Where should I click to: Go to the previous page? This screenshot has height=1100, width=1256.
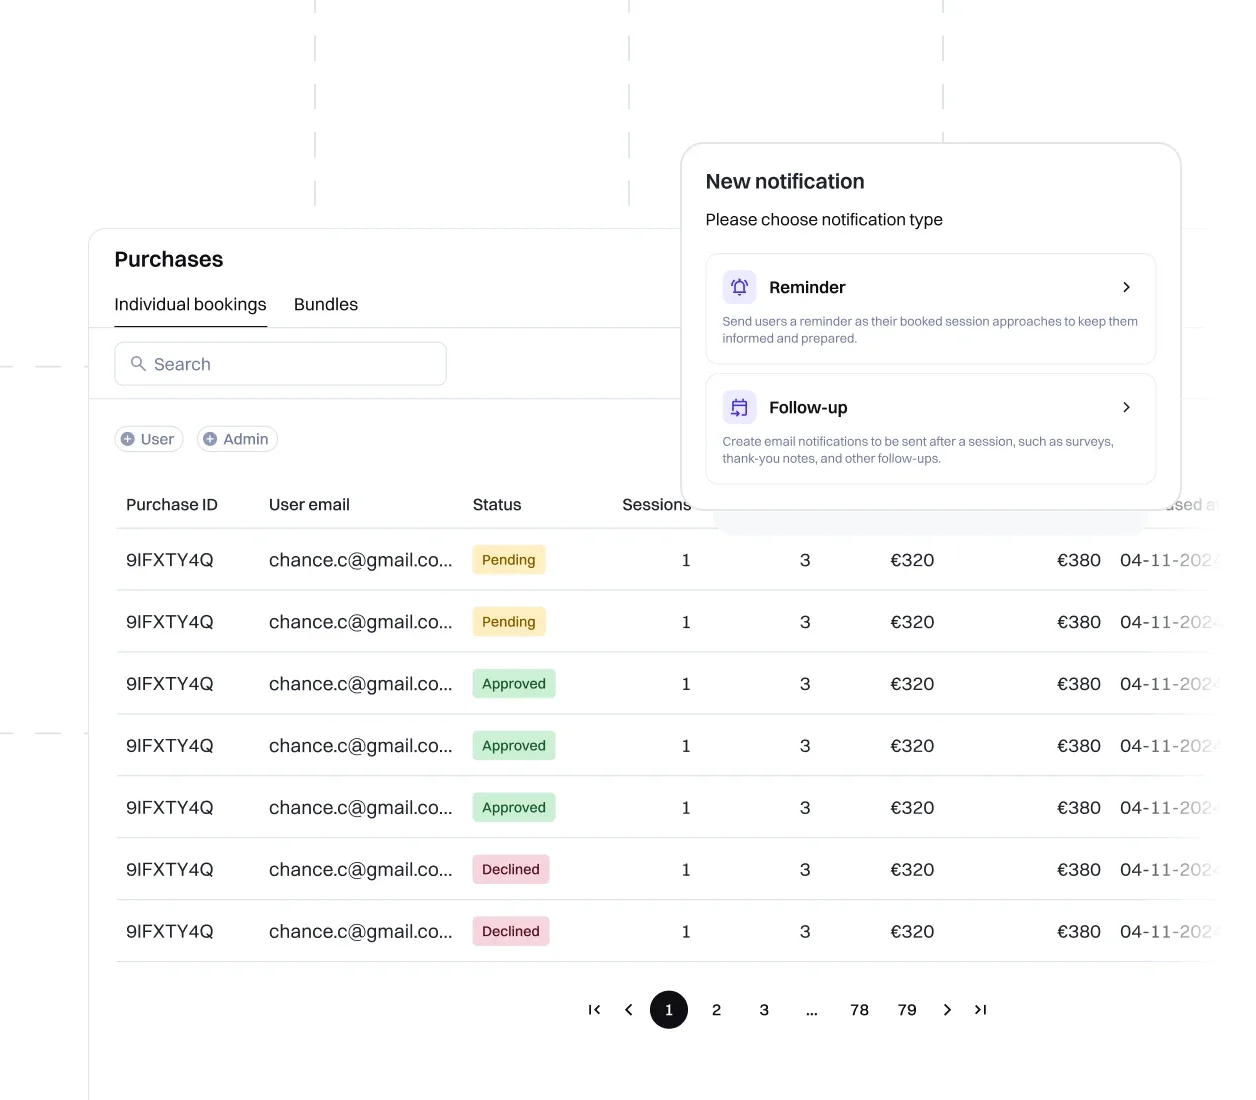tap(629, 1010)
